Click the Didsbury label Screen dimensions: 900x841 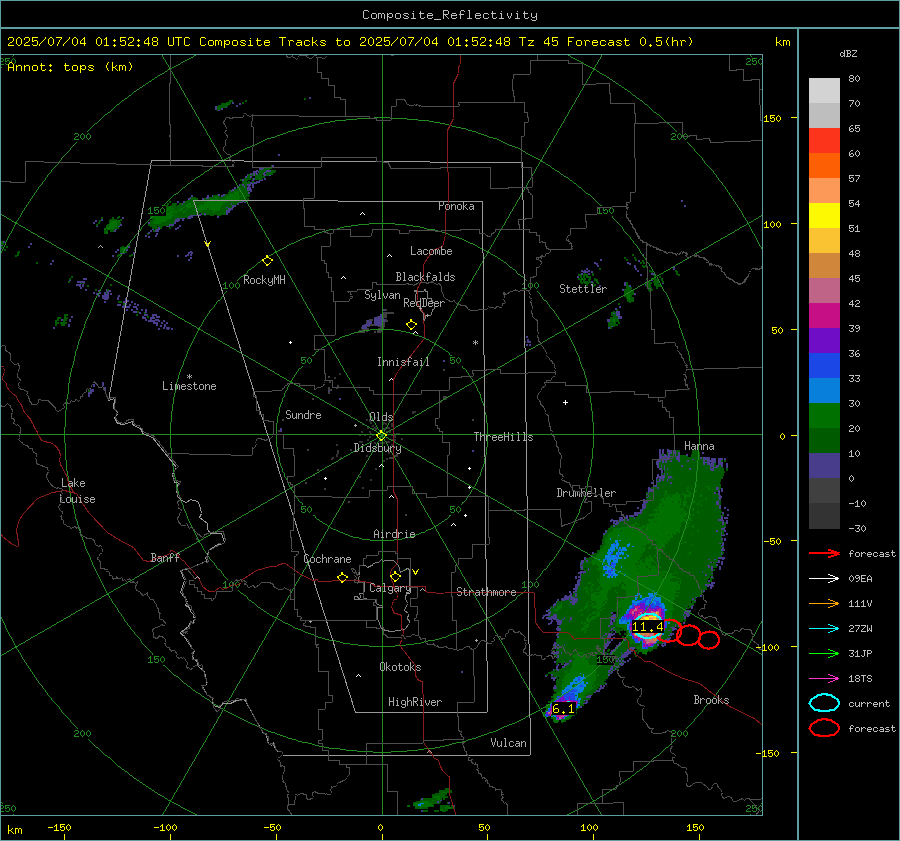[x=378, y=448]
